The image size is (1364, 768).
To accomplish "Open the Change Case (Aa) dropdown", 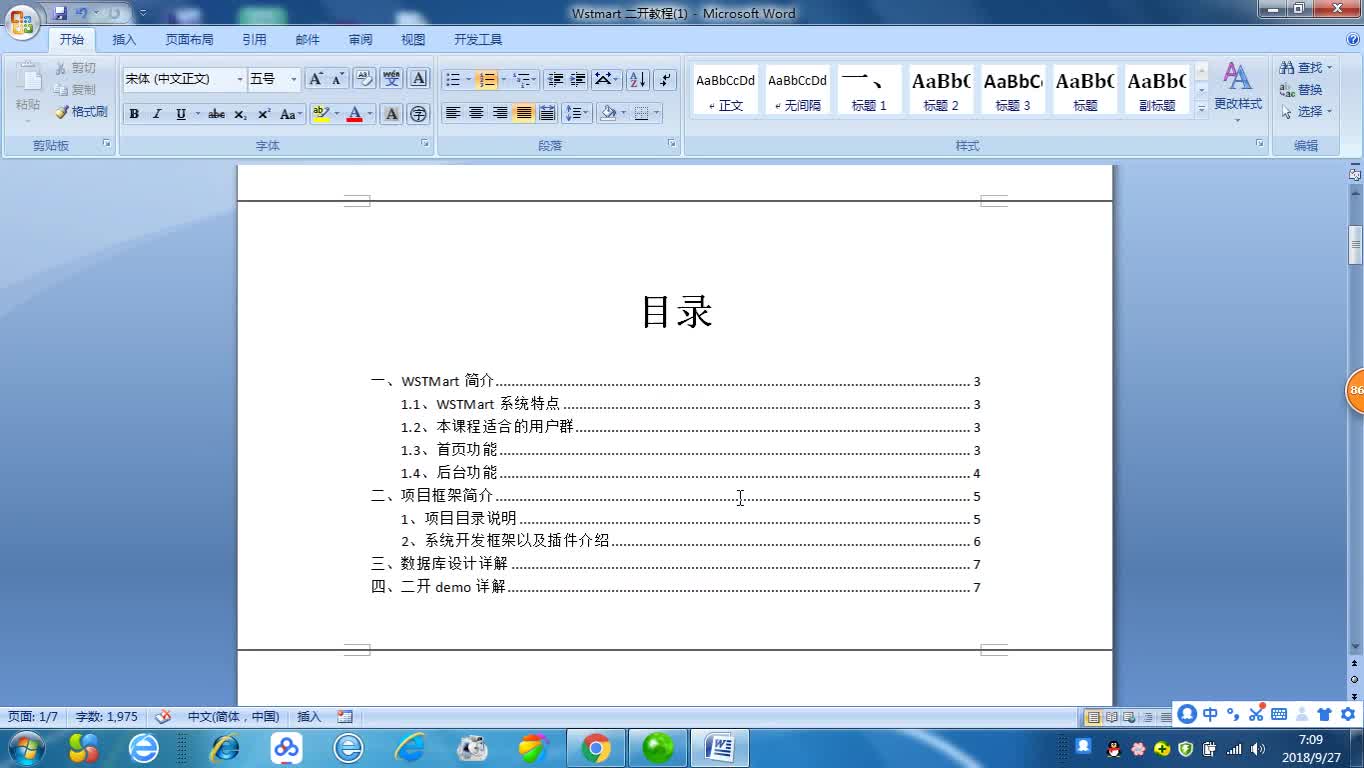I will (290, 114).
